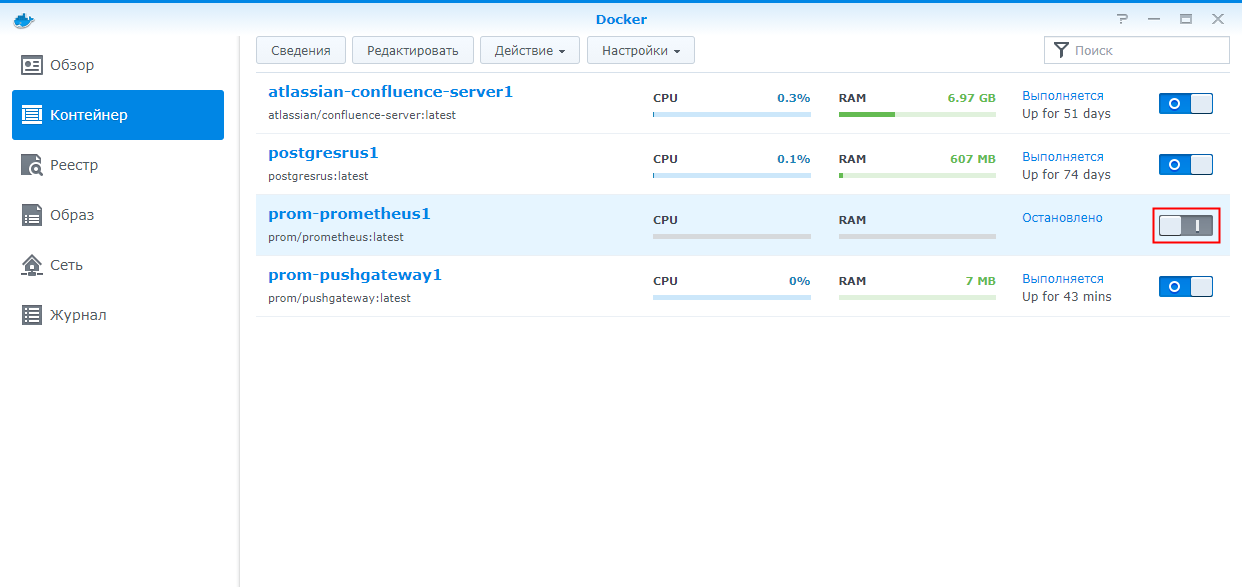This screenshot has height=587, width=1242.
Task: Click the Registry (Реестр) sidebar icon
Action: click(x=32, y=165)
